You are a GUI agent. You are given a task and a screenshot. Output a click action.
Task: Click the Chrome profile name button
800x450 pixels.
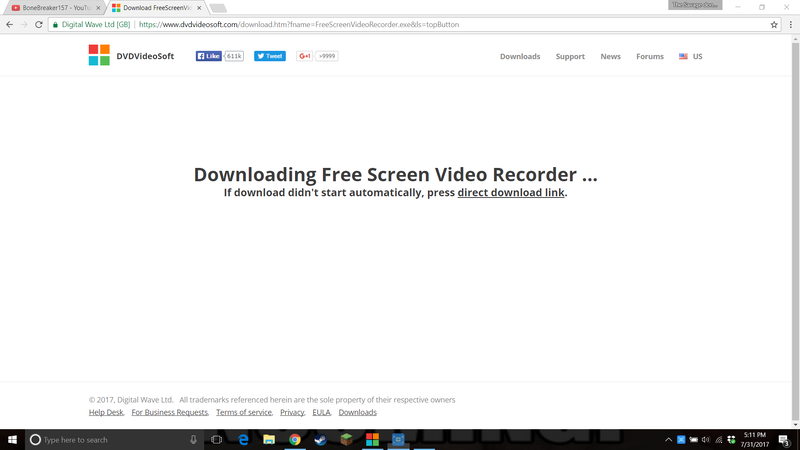695,5
